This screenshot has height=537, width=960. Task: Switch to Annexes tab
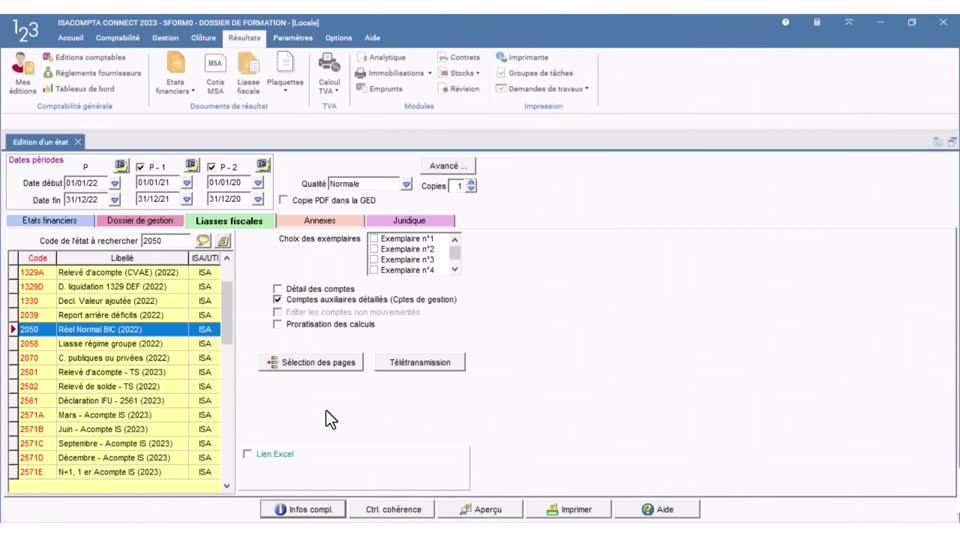pos(320,220)
